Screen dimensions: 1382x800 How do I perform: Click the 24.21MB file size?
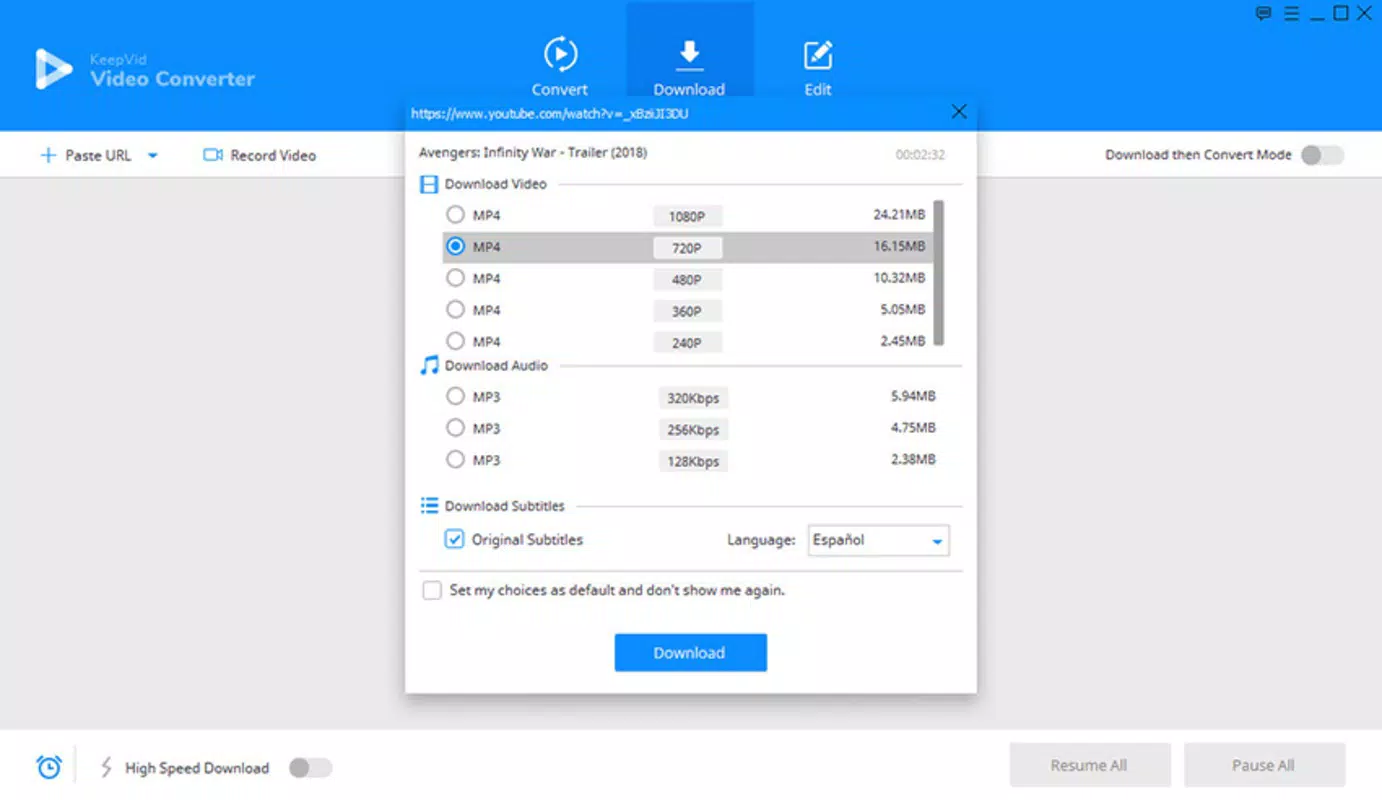coord(899,214)
